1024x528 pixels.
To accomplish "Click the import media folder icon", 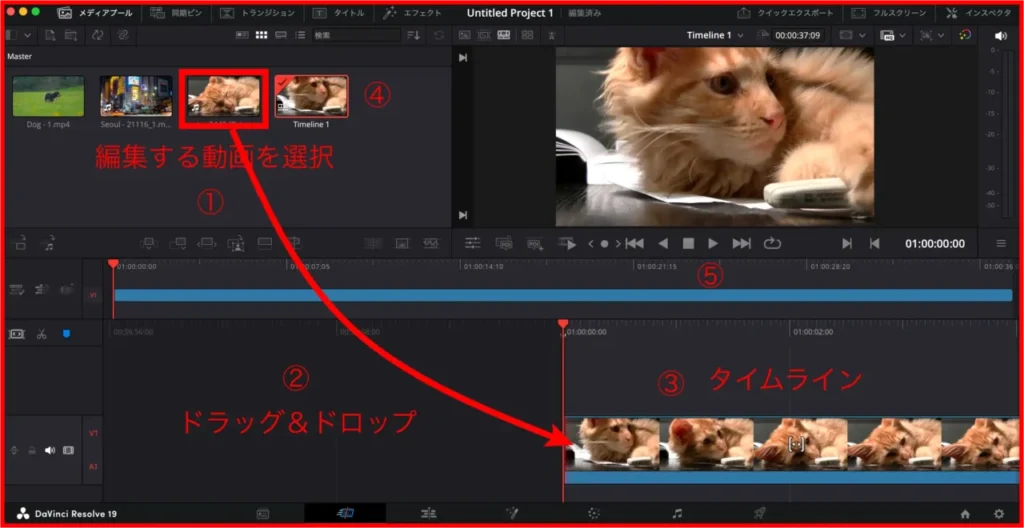I will click(71, 35).
